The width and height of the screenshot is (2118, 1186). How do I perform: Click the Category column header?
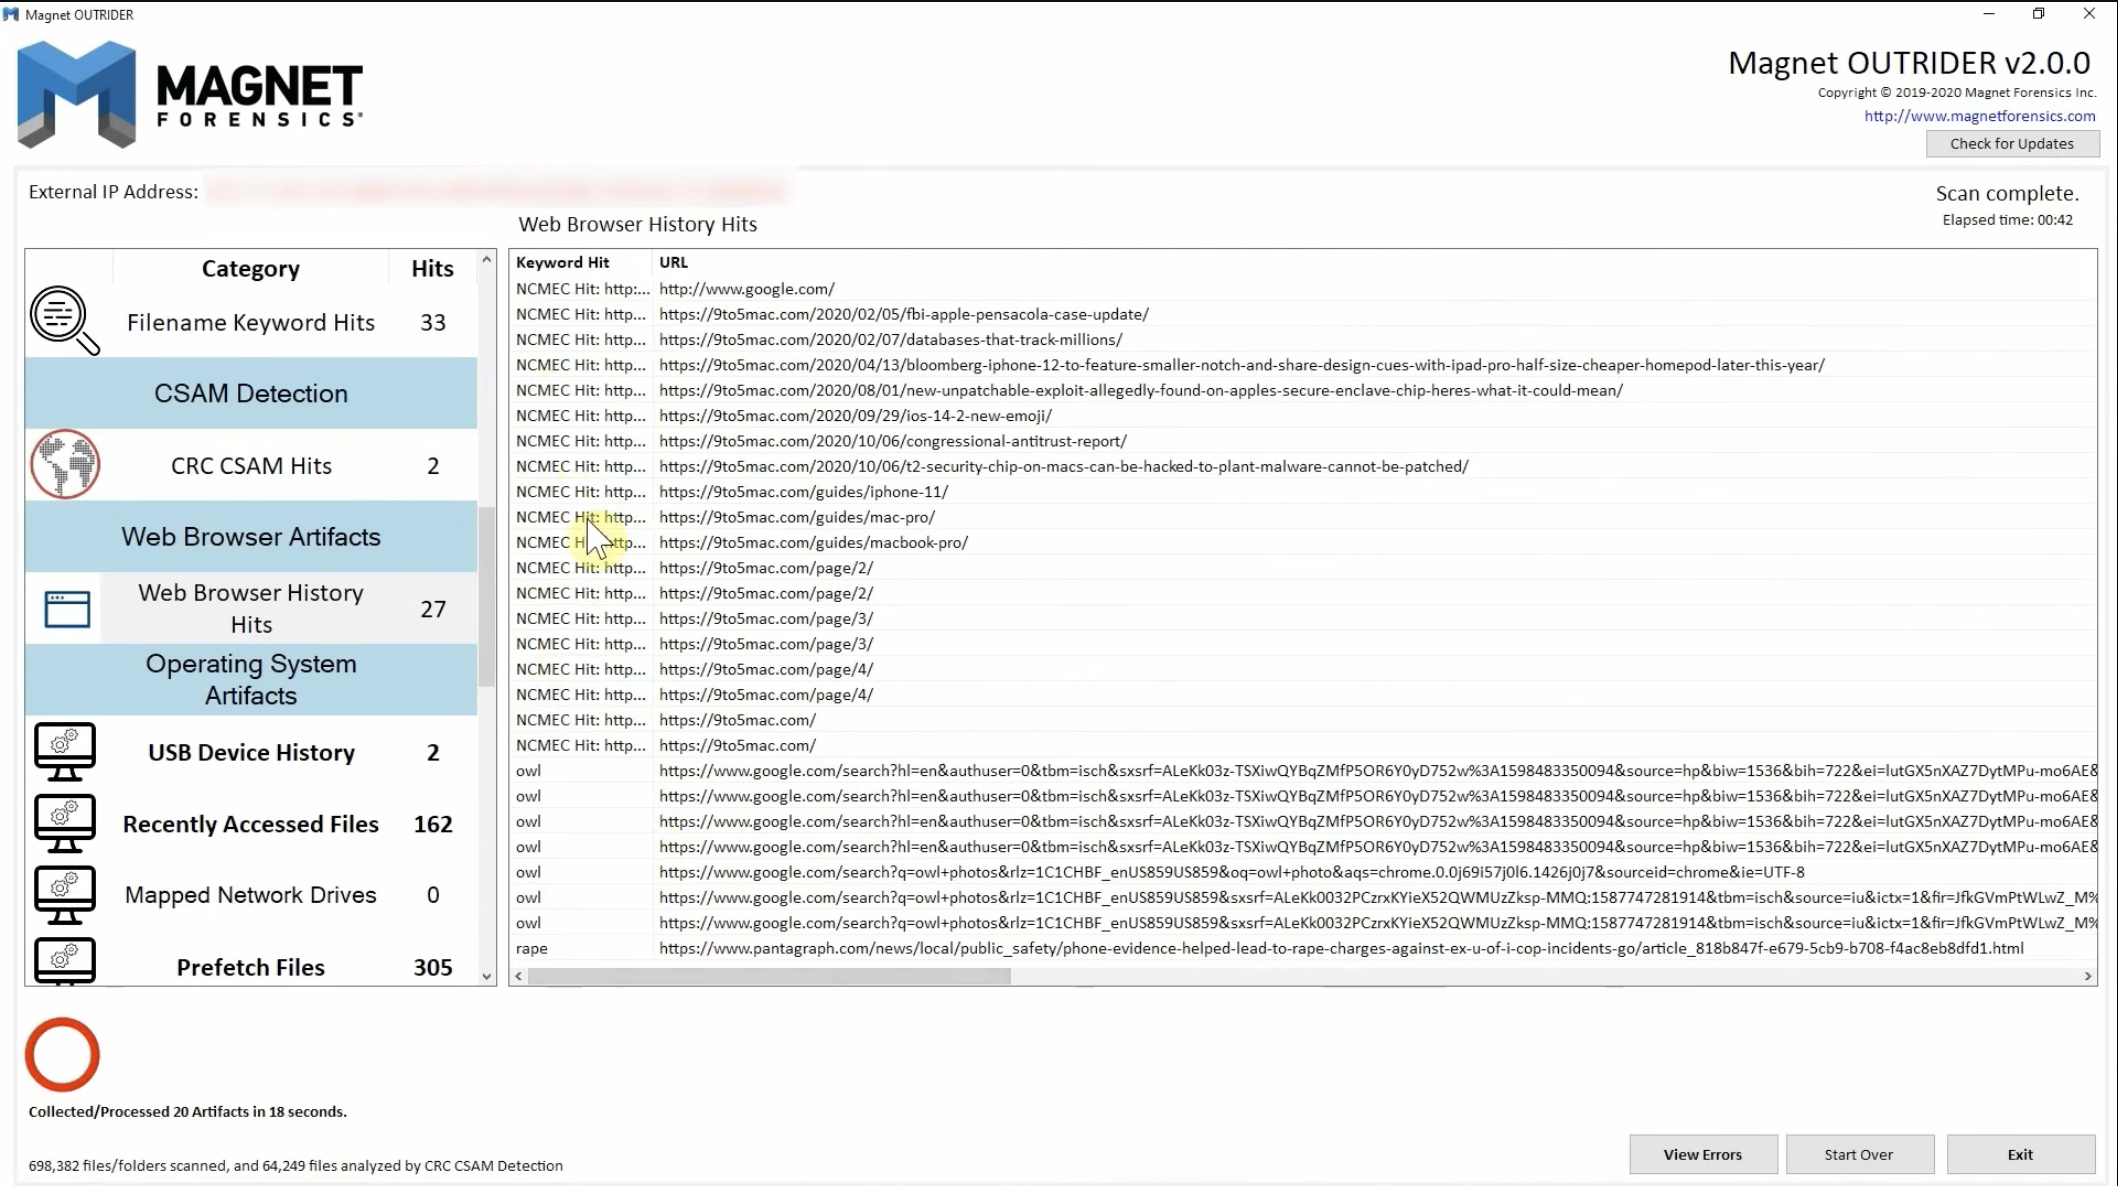[250, 268]
